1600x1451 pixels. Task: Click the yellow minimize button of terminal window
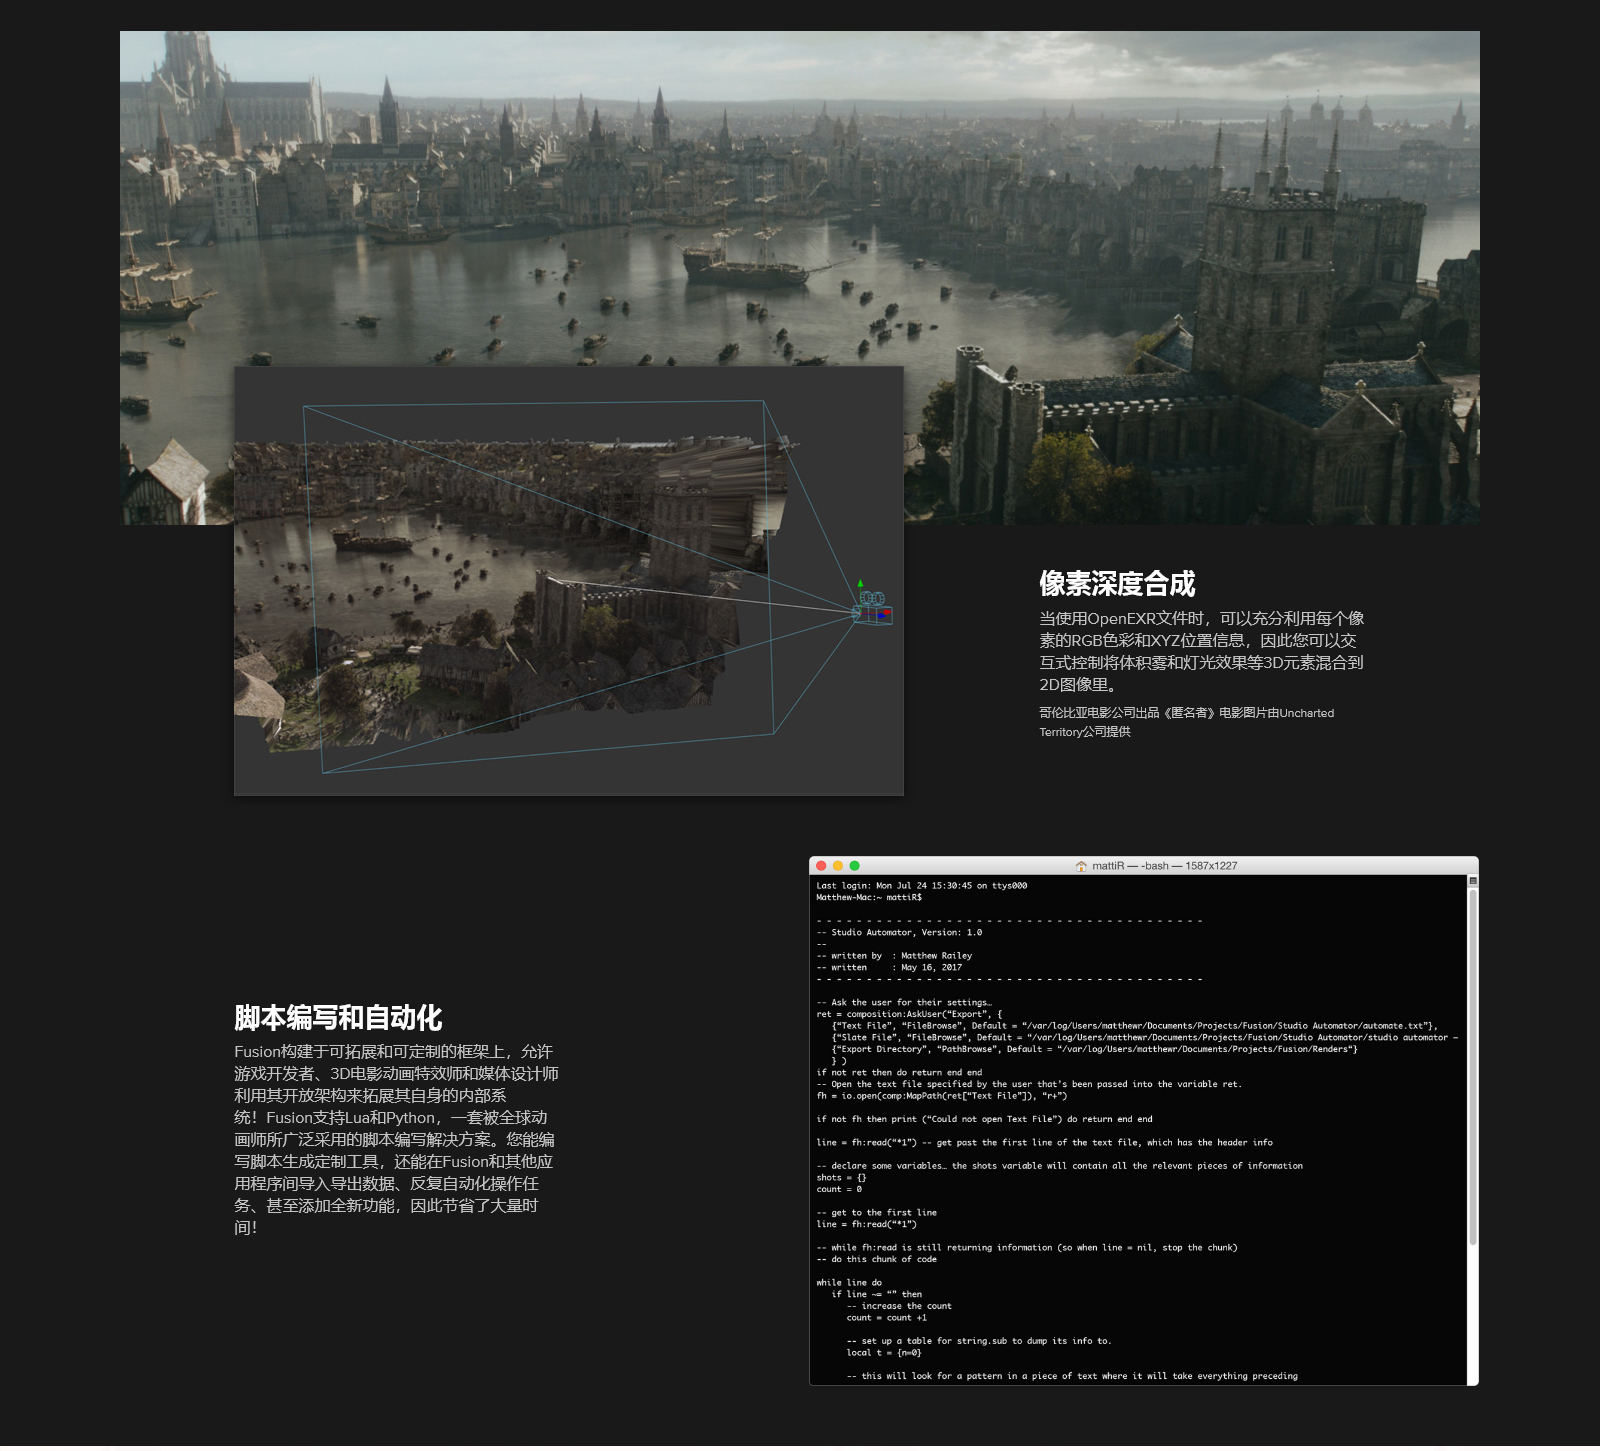838,866
